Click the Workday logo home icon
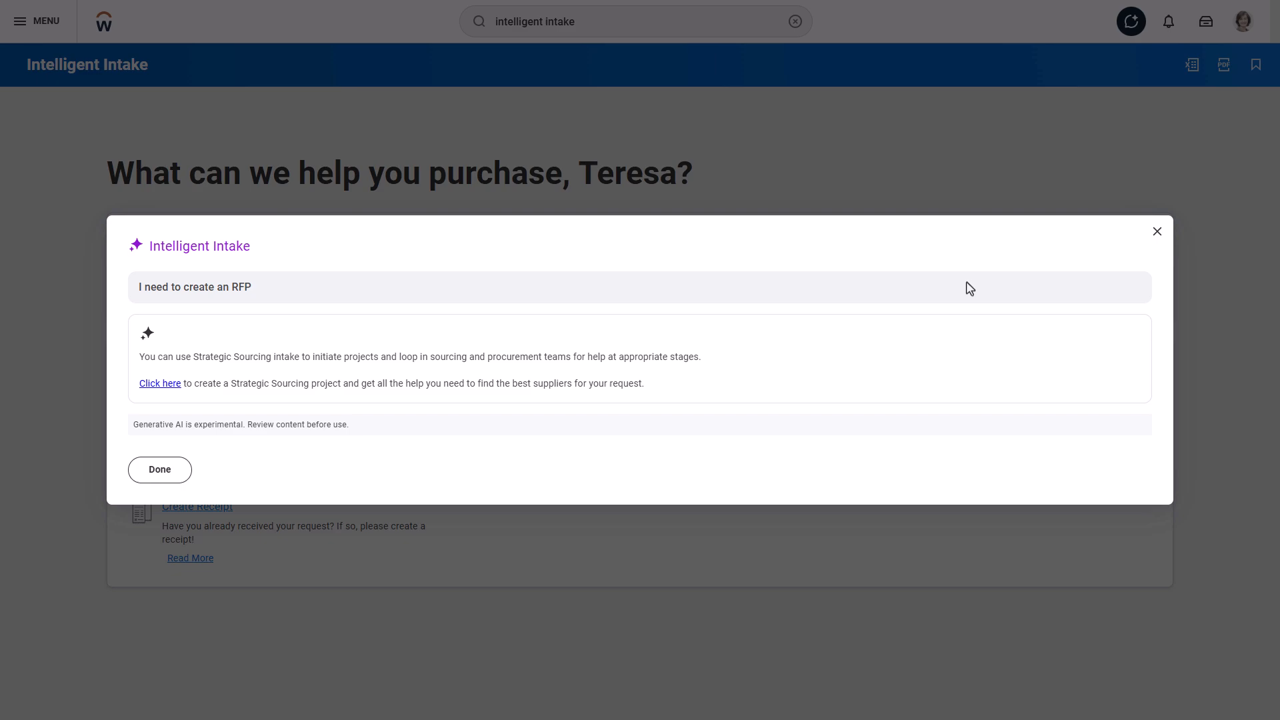1280x720 pixels. [104, 21]
